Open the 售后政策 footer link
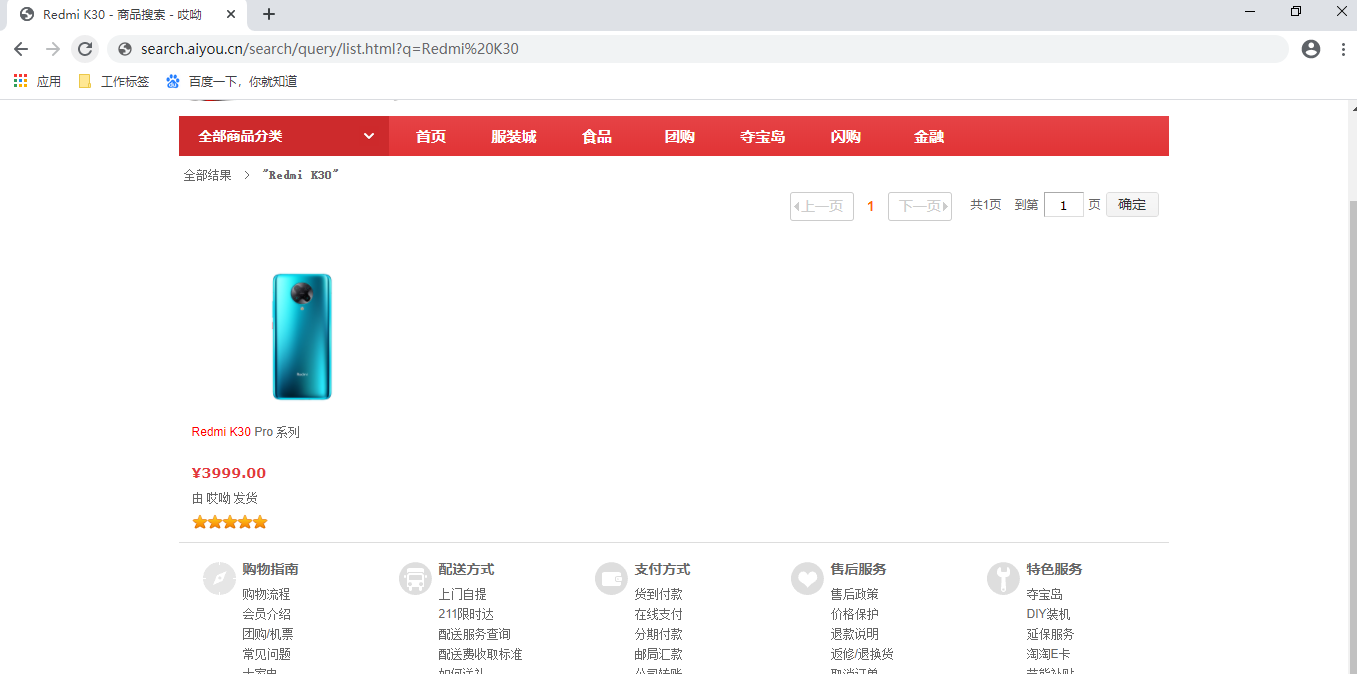This screenshot has width=1357, height=674. 854,594
